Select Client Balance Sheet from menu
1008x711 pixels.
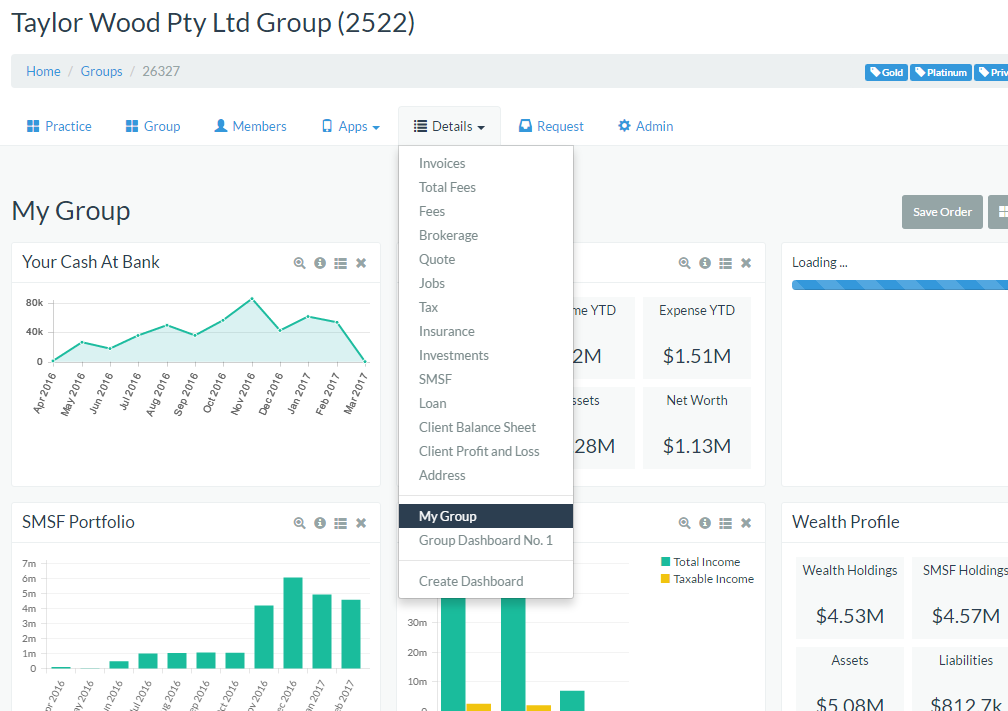coord(477,427)
